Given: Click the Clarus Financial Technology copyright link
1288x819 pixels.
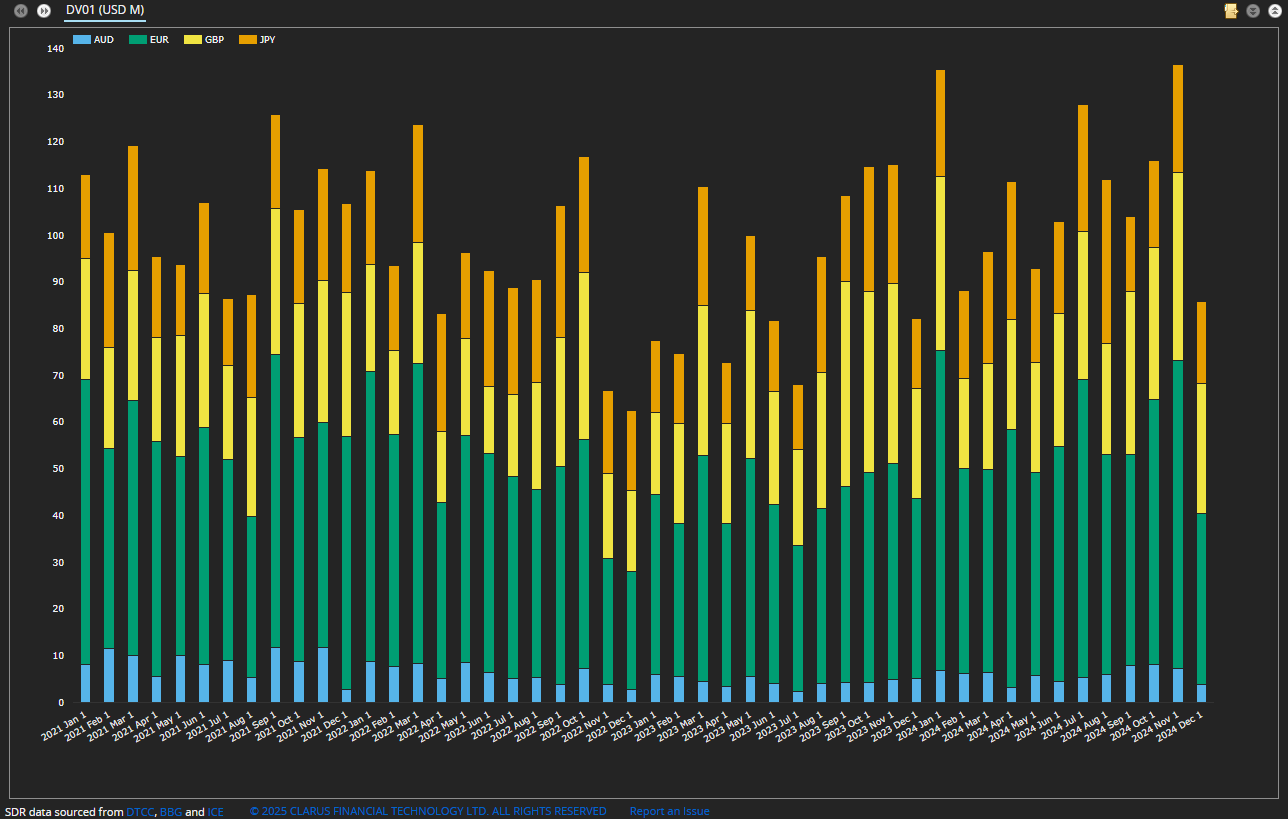Looking at the screenshot, I should [428, 812].
